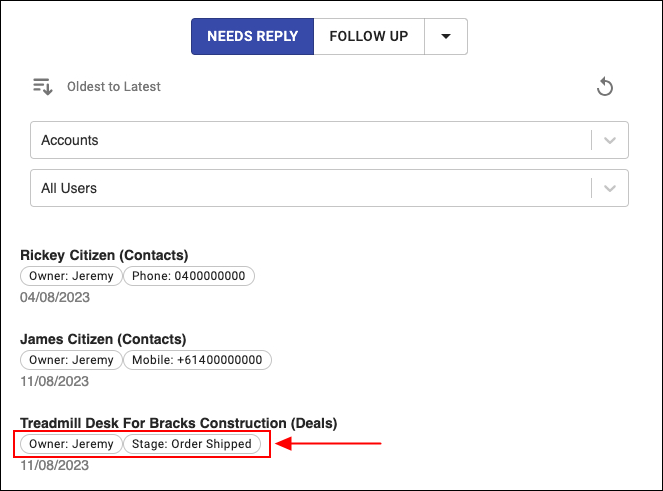Switch to the Needs Reply tab
Image resolution: width=663 pixels, height=491 pixels.
tap(252, 36)
